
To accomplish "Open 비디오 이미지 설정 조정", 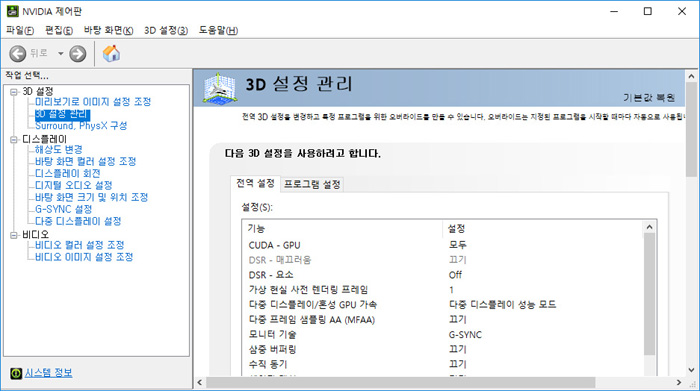I will tap(84, 257).
